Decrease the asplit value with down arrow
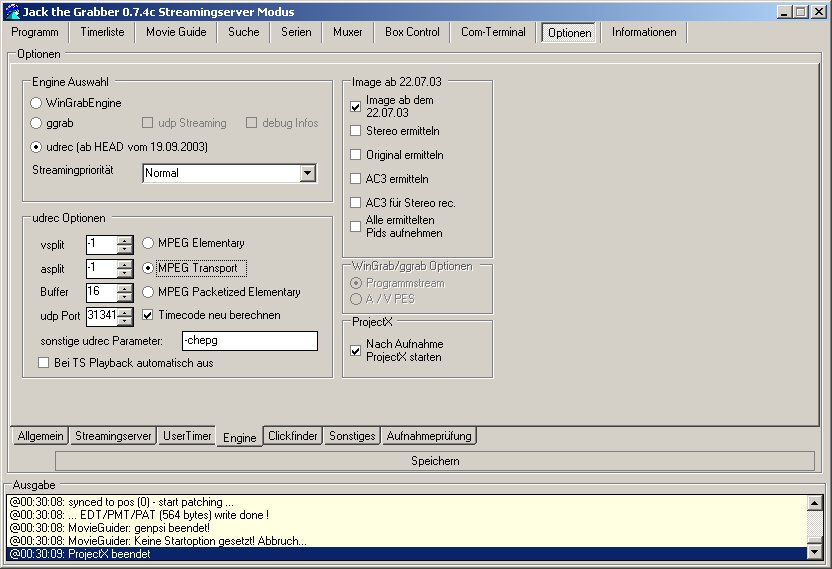This screenshot has width=832, height=569. tap(124, 273)
